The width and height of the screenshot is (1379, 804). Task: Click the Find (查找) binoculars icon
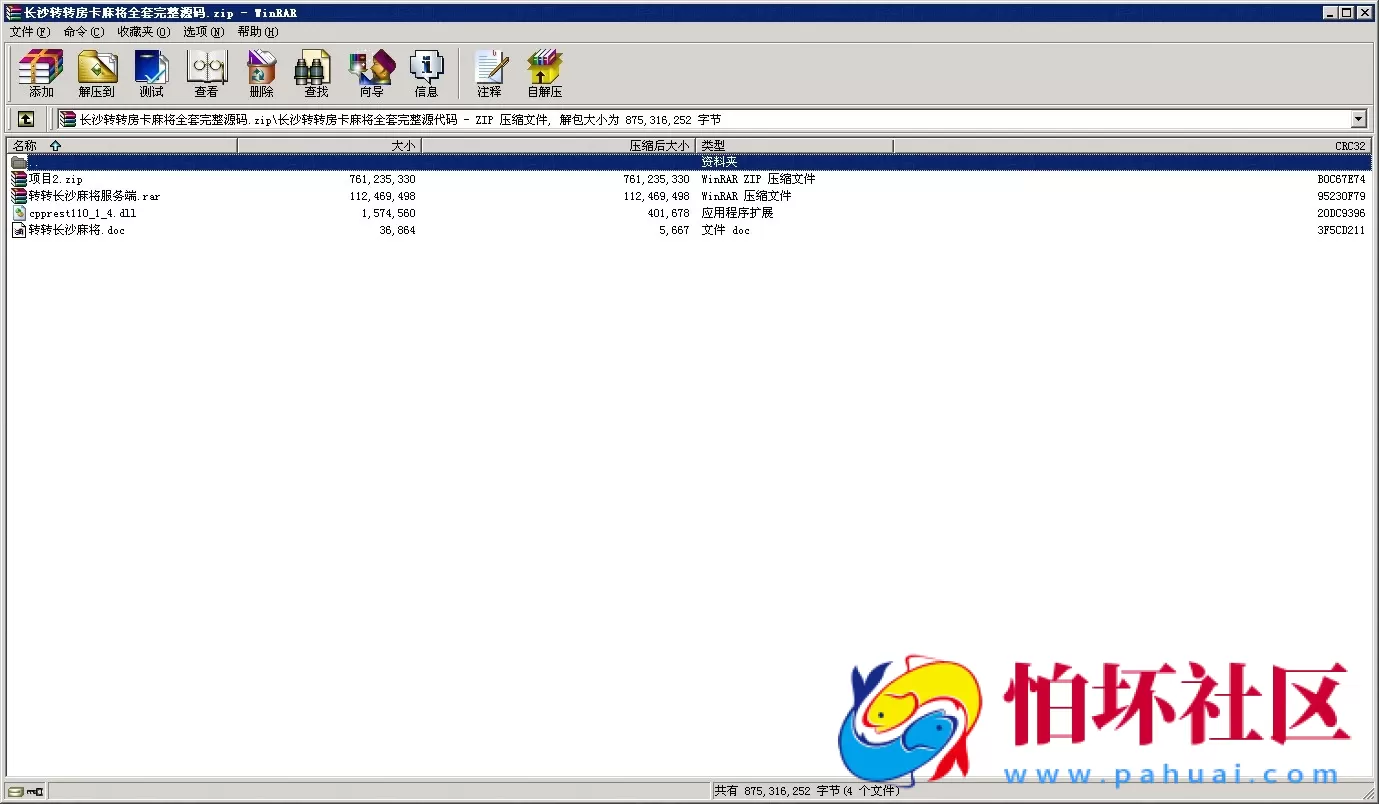[316, 74]
